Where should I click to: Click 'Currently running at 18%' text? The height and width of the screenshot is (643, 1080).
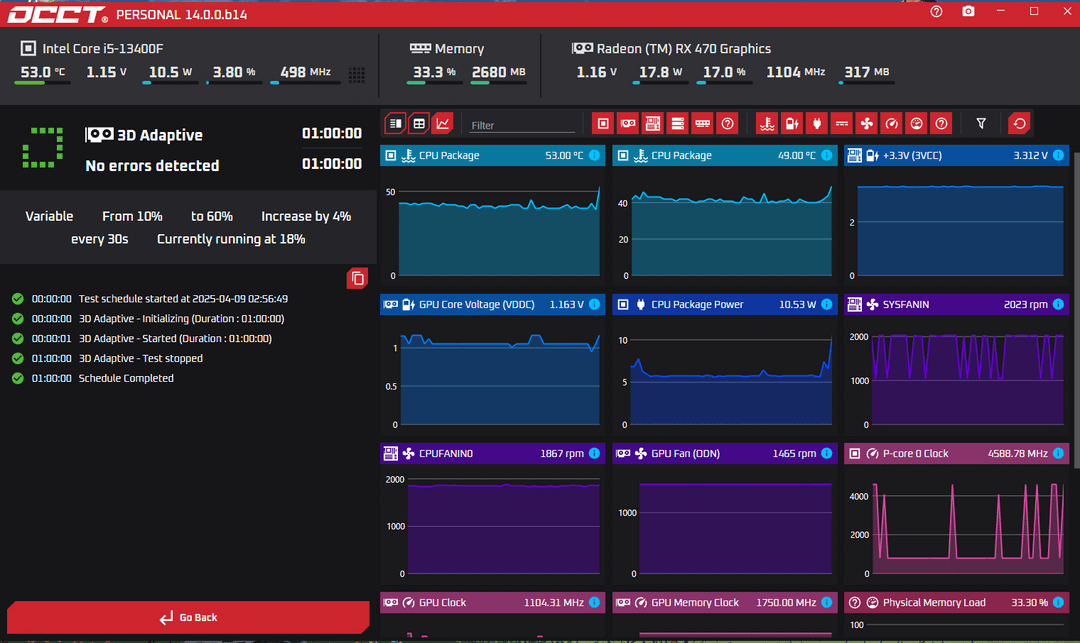coord(231,239)
